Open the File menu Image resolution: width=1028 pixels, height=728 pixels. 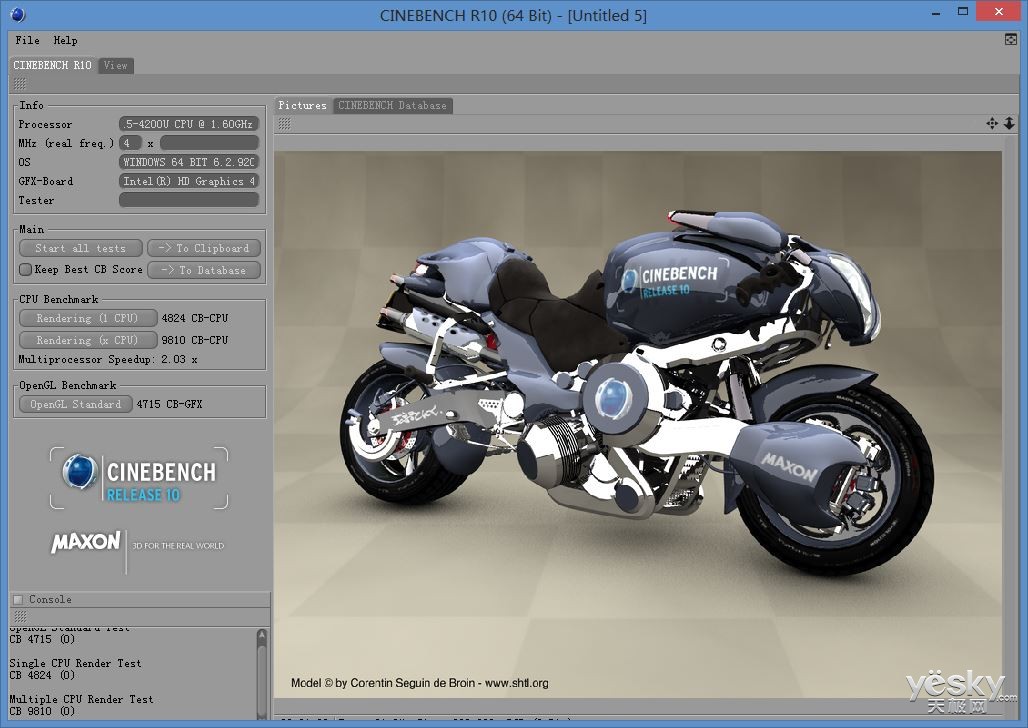(28, 40)
